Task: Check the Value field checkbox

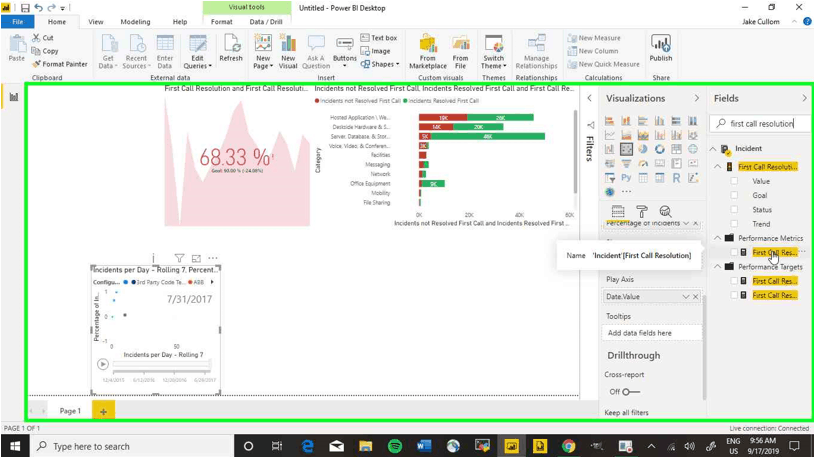Action: pos(734,181)
